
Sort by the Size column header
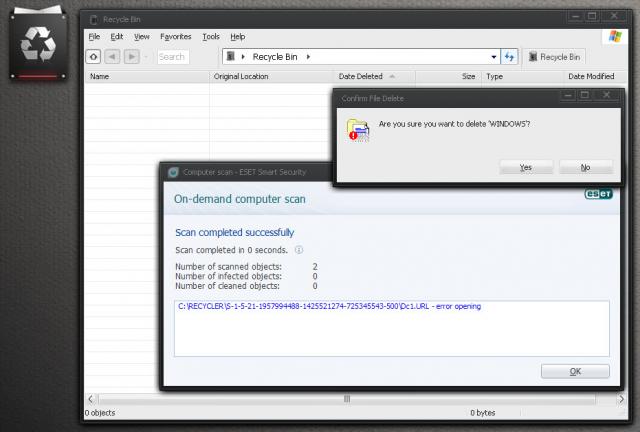coord(449,76)
